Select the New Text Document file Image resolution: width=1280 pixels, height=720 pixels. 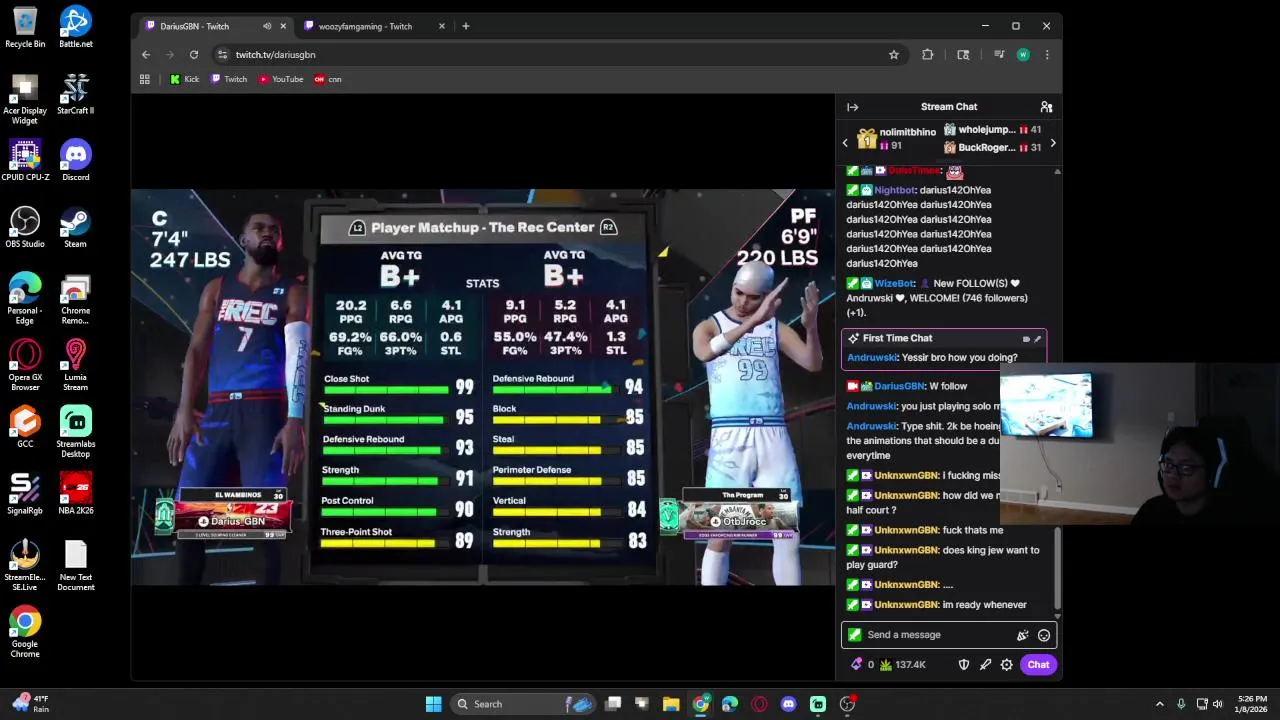[x=76, y=565]
